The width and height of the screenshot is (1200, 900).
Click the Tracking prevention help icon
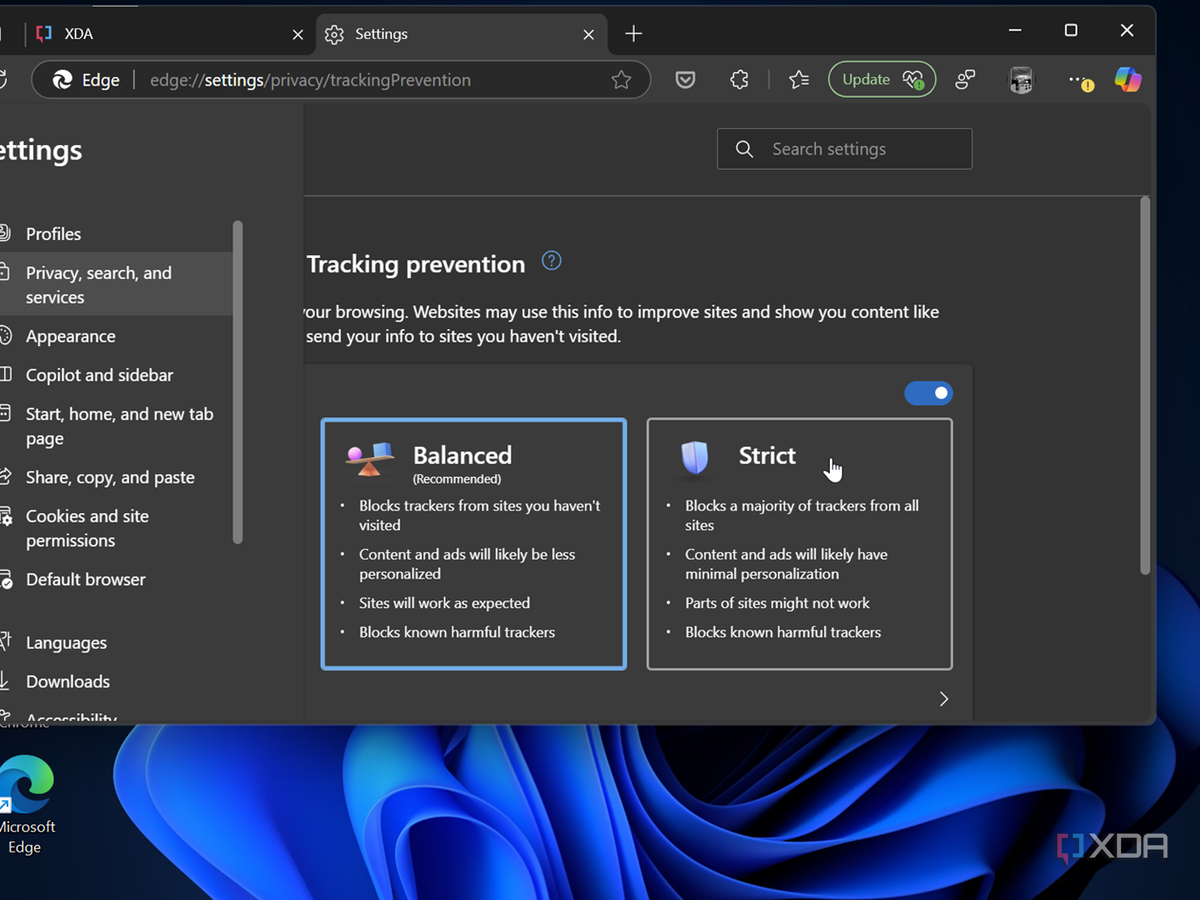click(x=551, y=261)
